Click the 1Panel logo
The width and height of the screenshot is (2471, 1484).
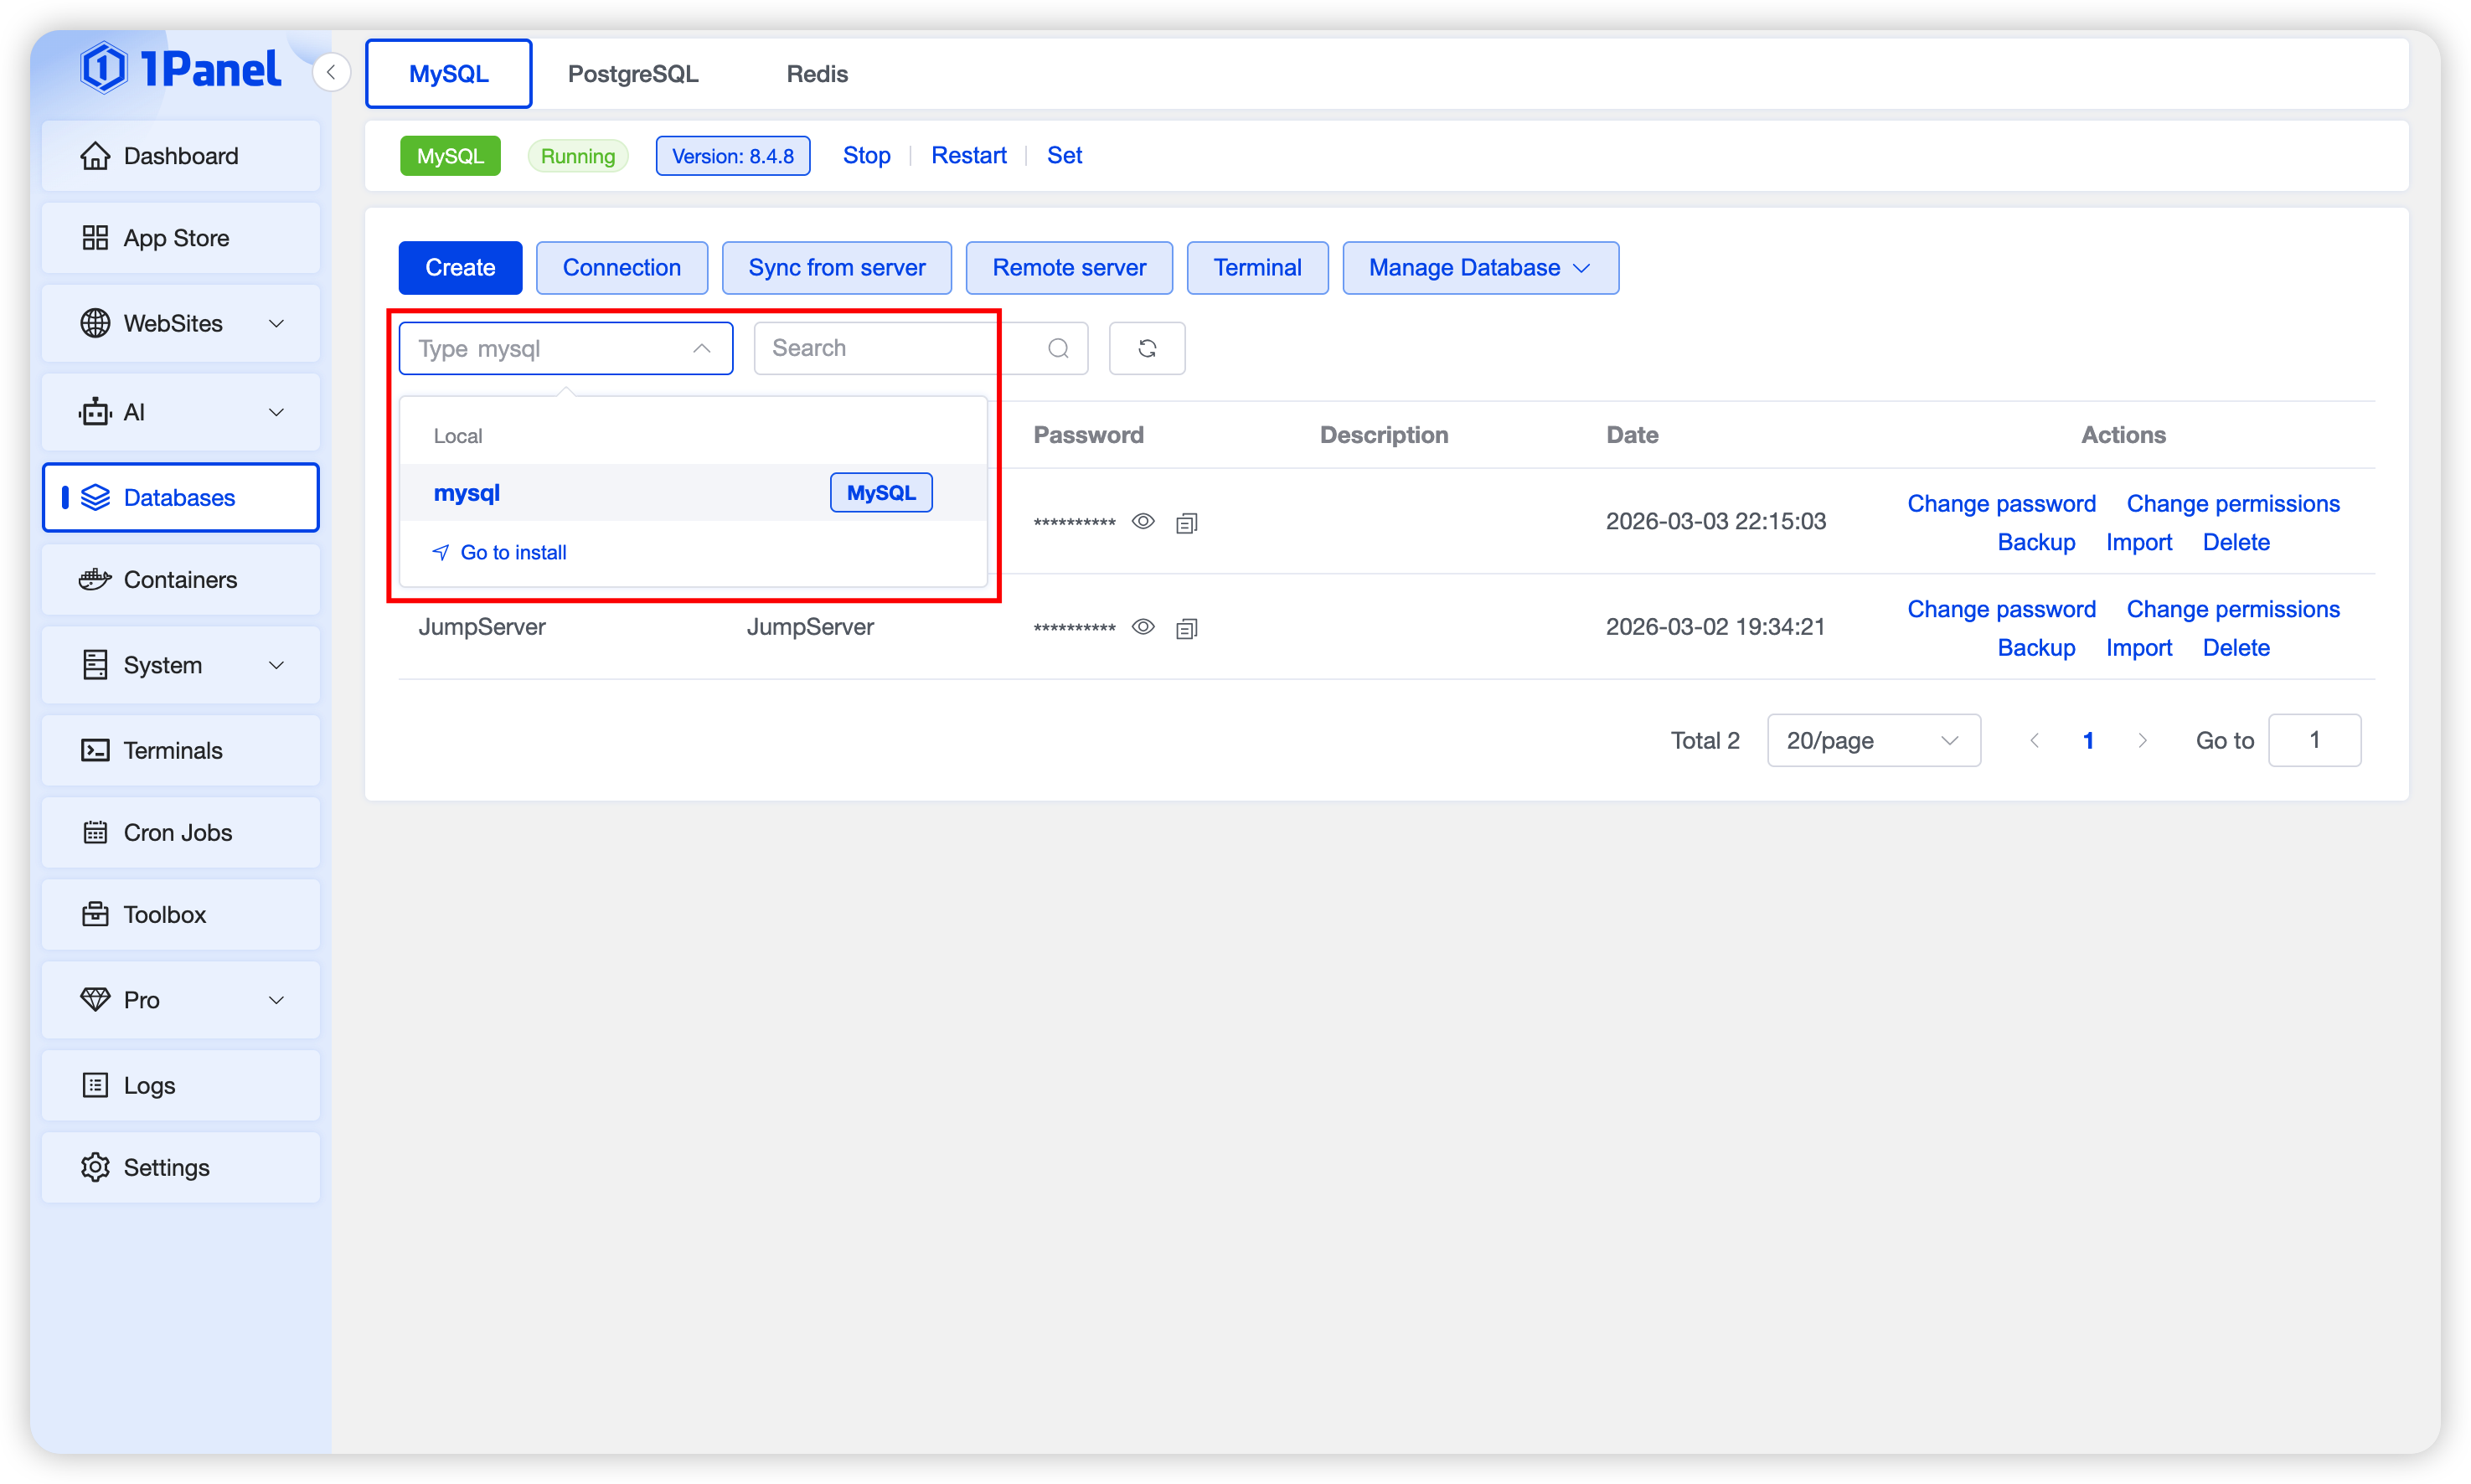click(181, 68)
